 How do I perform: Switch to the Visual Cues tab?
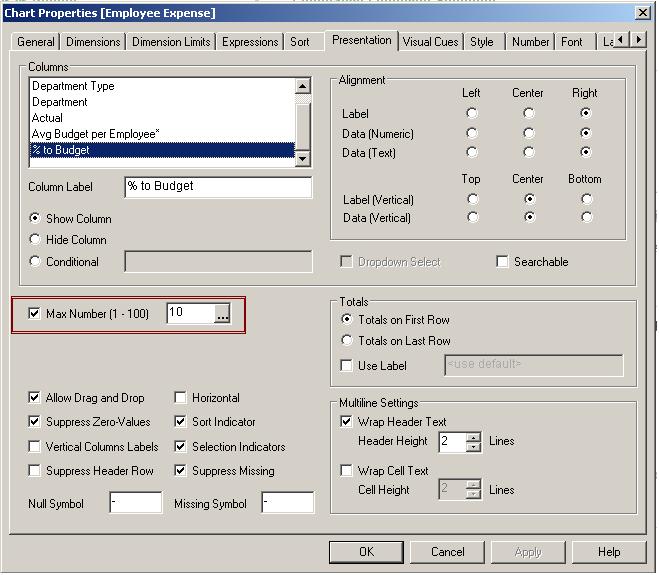coord(430,42)
